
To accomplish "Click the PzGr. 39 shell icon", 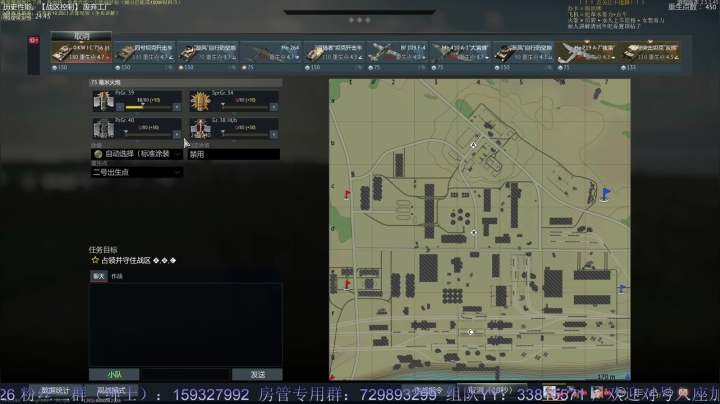I will pyautogui.click(x=103, y=101).
